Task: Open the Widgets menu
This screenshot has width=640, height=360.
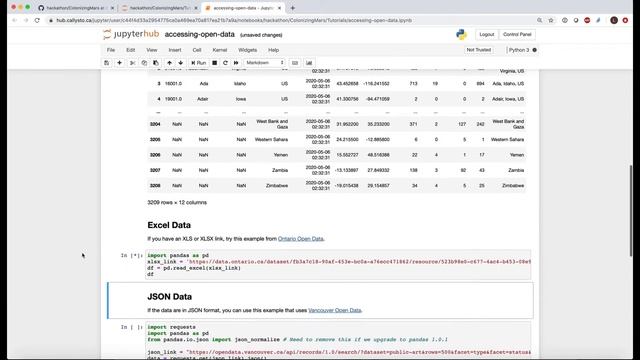Action: [x=247, y=50]
